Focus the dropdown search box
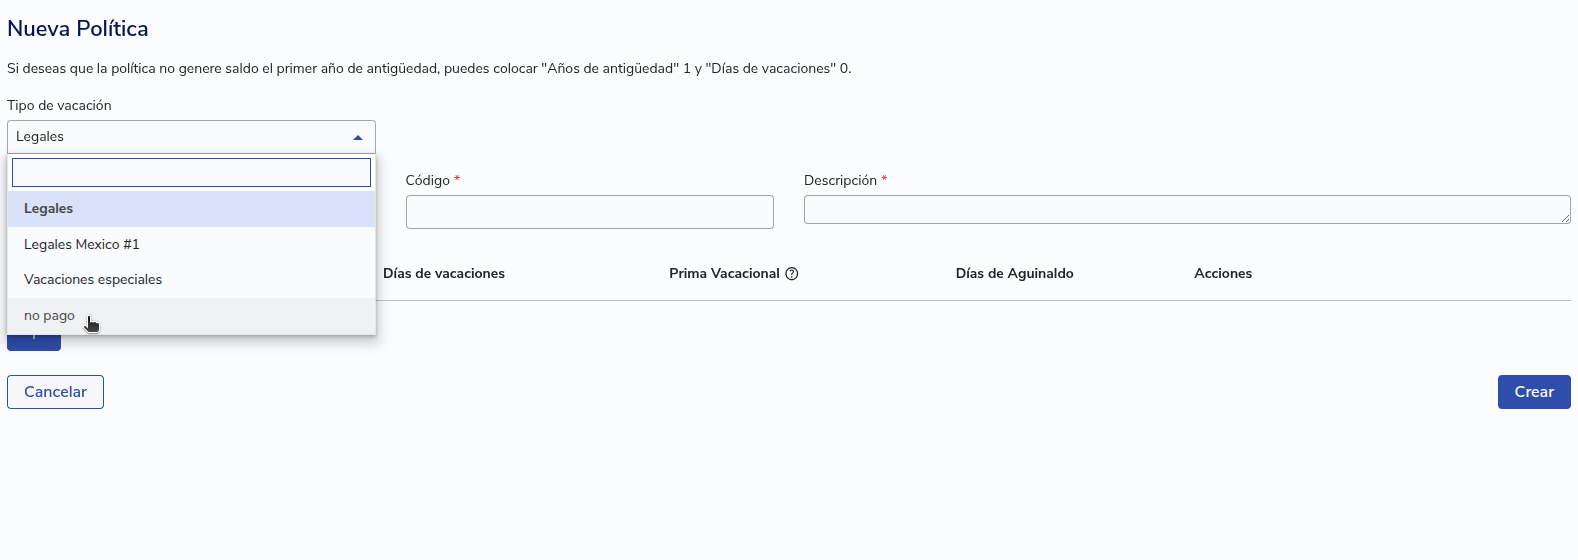The height and width of the screenshot is (560, 1578). point(191,172)
